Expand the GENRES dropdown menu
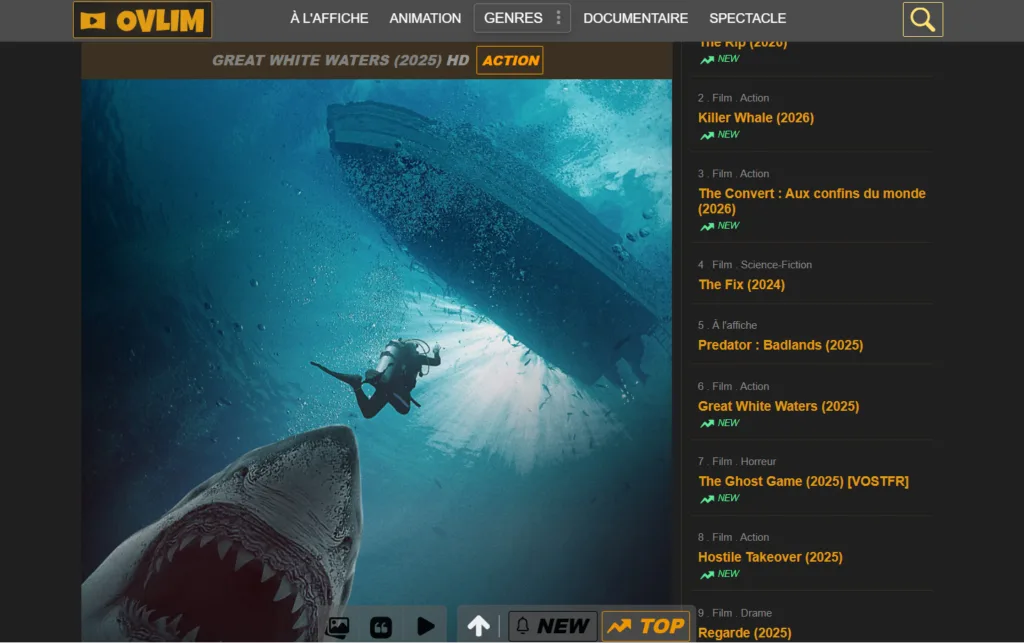The image size is (1024, 643). click(513, 18)
